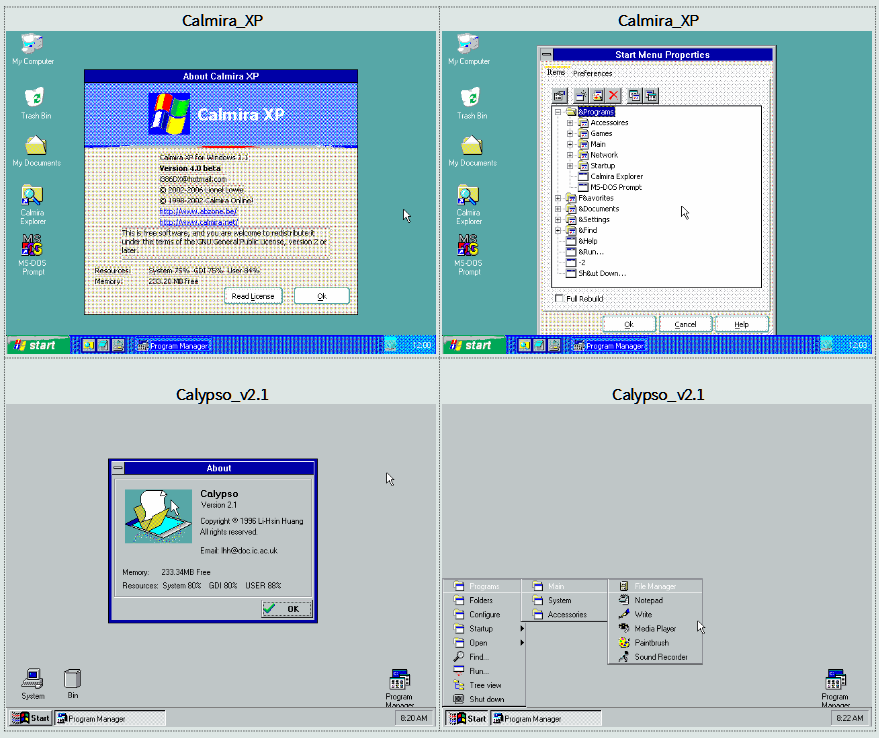Viewport: 879px width, 738px height.
Task: Open Trash Bin icon beside About Calmira XP dialog
Action: 35,103
